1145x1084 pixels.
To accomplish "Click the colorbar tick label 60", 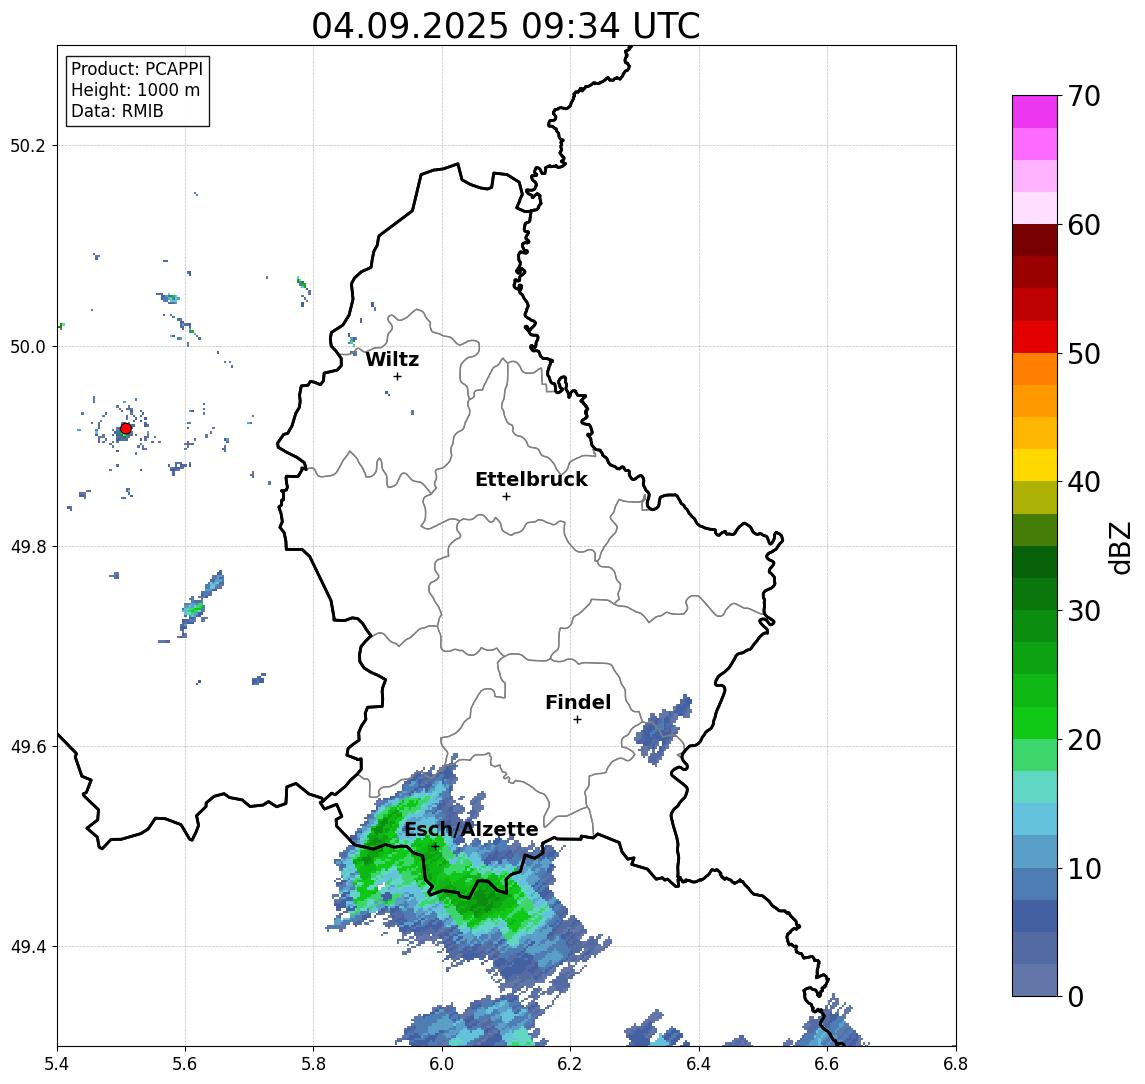I will (1084, 225).
